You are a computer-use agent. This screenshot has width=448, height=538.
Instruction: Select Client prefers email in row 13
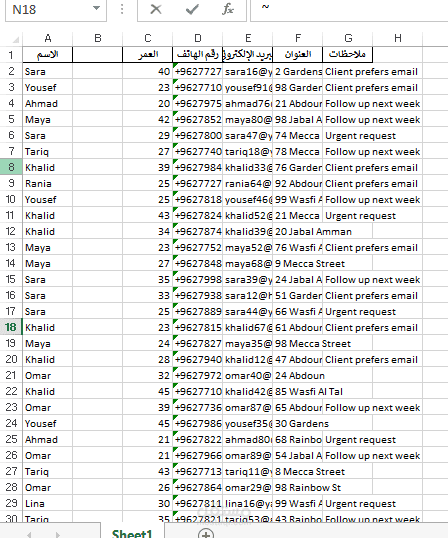coord(348,247)
